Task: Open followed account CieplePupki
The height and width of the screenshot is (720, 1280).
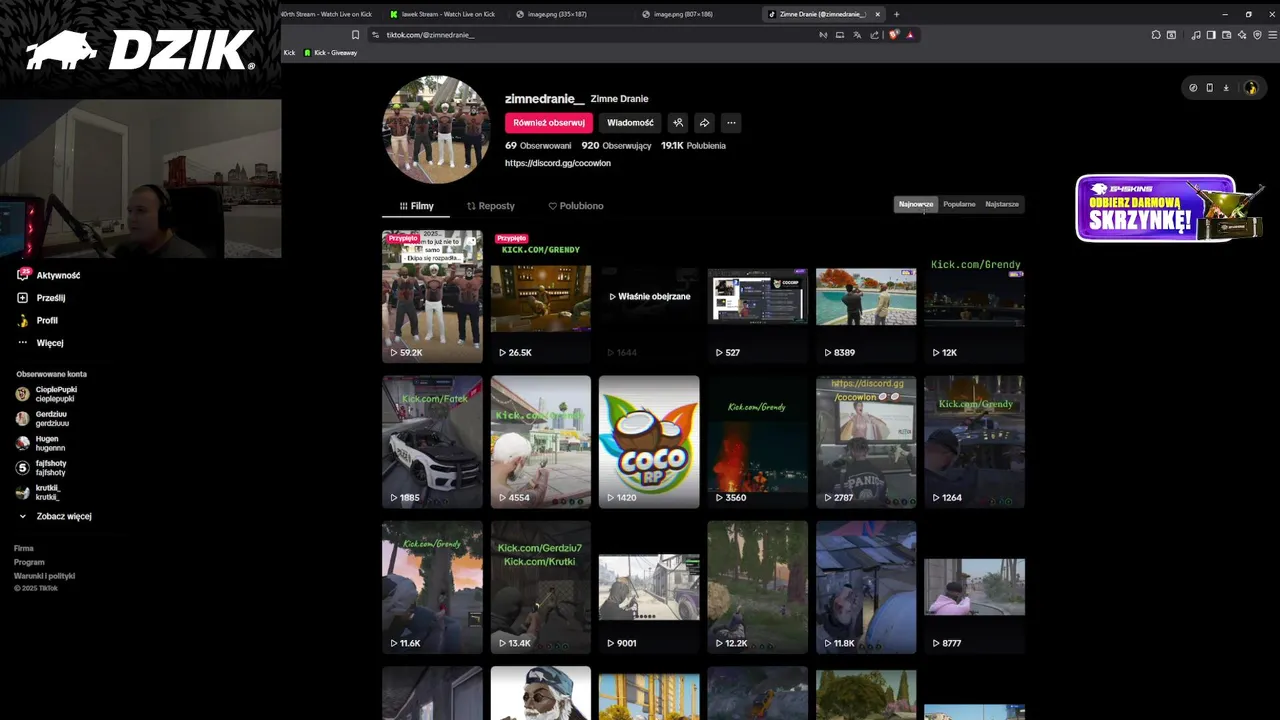Action: [x=47, y=394]
